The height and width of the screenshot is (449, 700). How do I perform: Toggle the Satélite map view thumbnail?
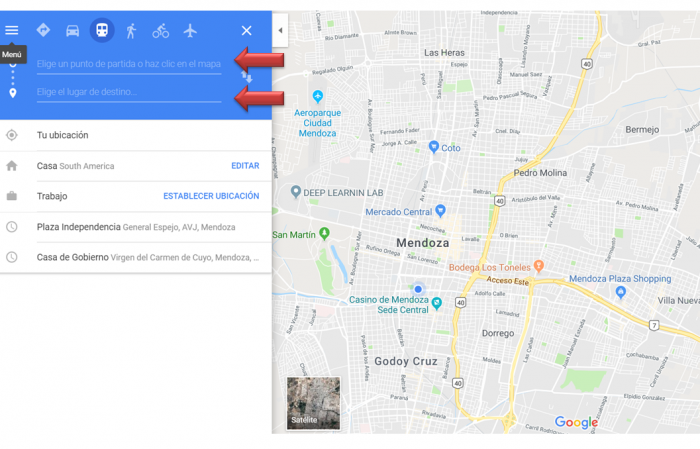[313, 403]
